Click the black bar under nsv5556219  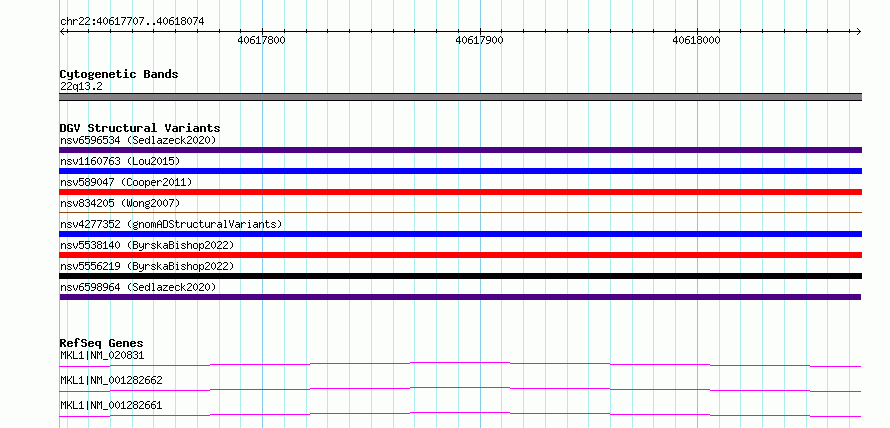461,276
